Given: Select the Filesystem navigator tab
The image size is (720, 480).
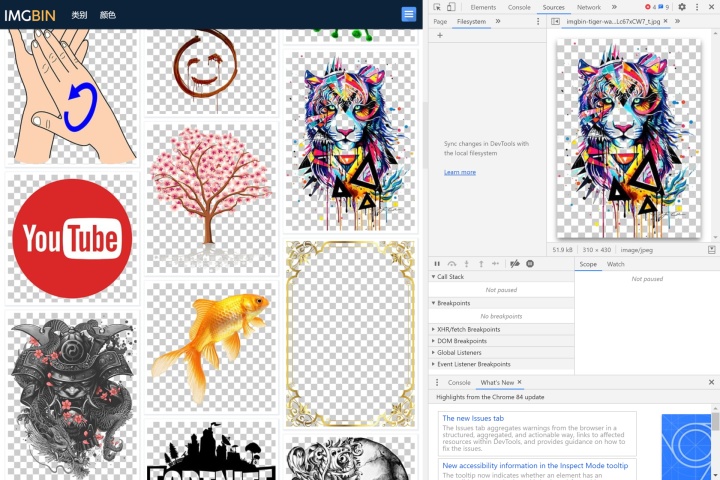Looking at the screenshot, I should tap(471, 22).
